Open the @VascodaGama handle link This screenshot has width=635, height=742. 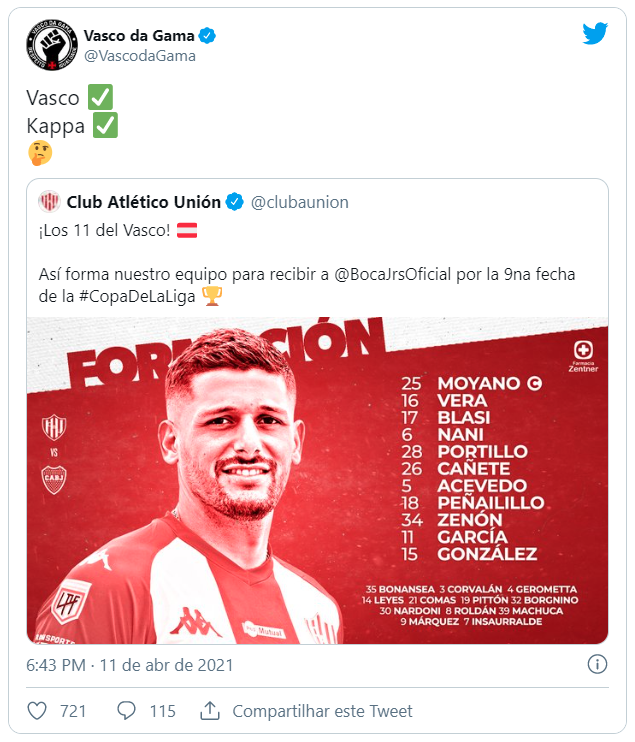coord(139,56)
